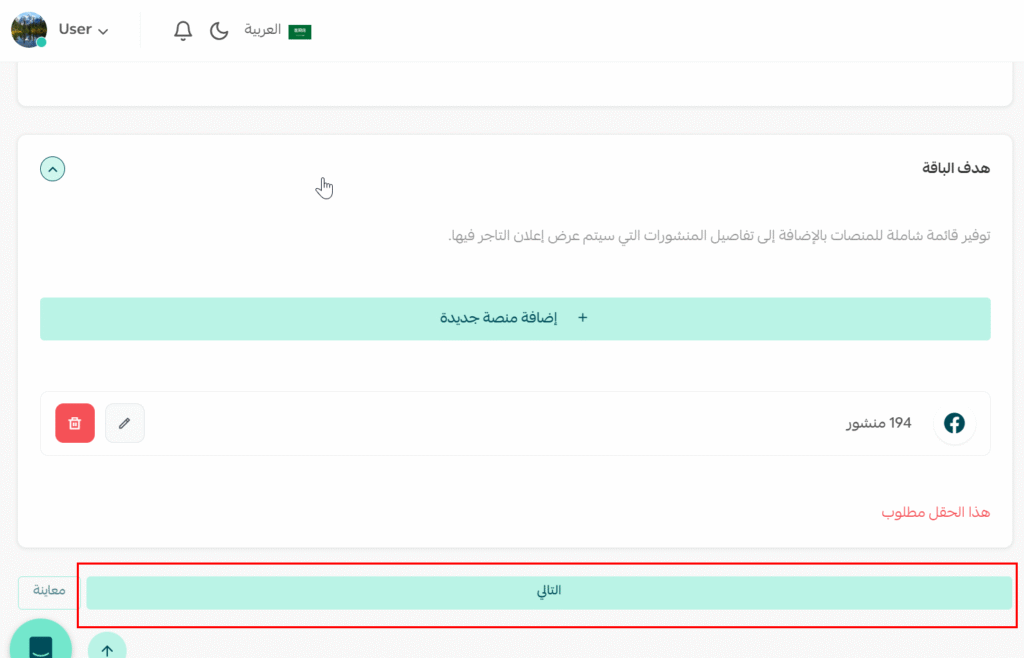Switch language via العربية label
This screenshot has height=658, width=1024.
pyautogui.click(x=263, y=31)
